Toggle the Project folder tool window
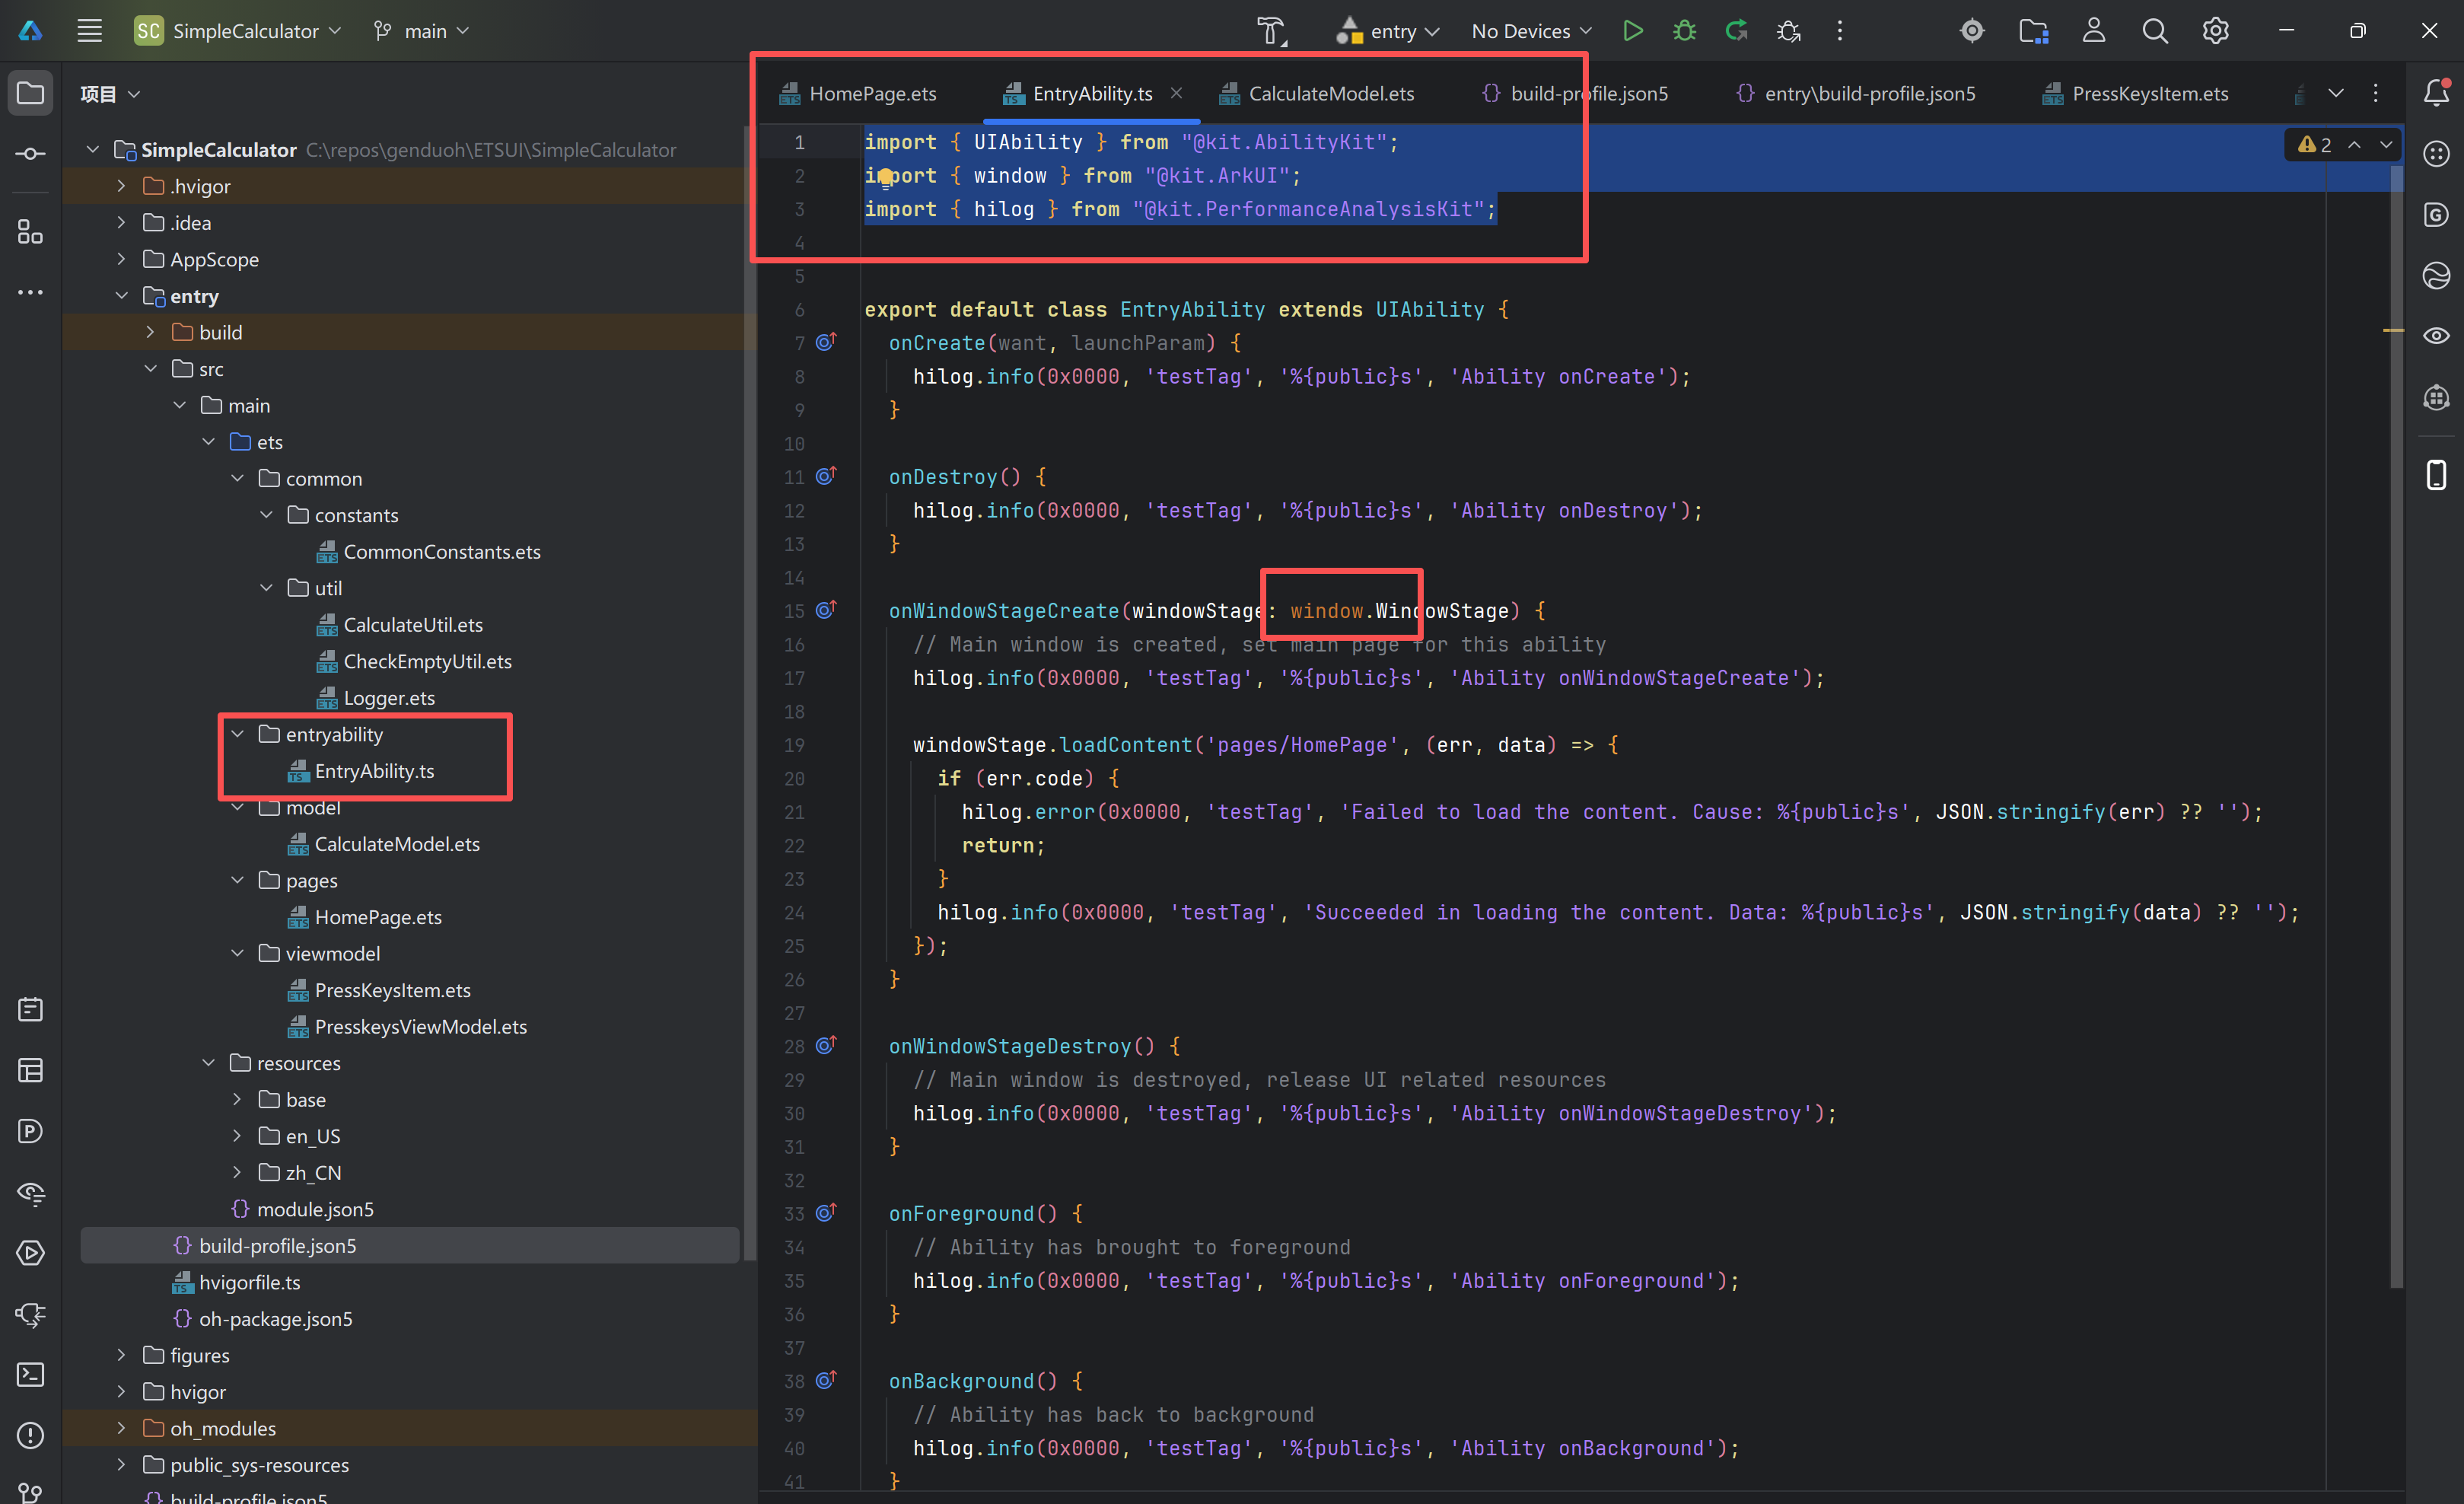The image size is (2464, 1504). pos(30,93)
